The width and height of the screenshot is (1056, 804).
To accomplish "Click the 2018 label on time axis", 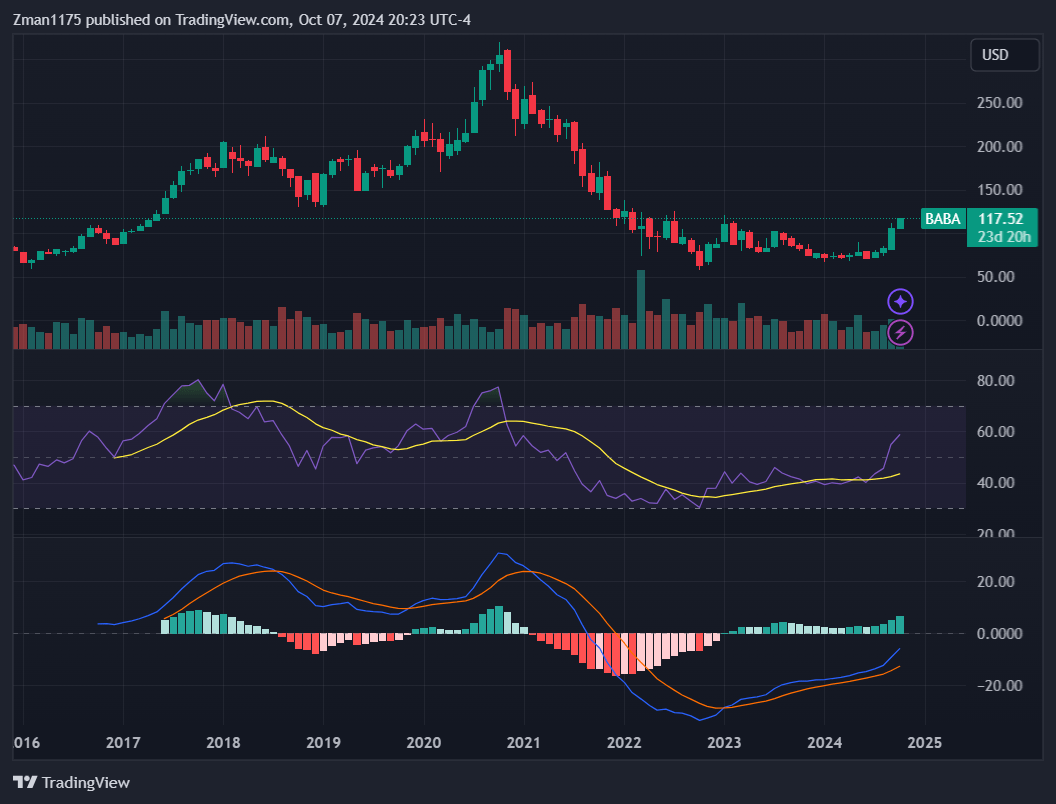I will pyautogui.click(x=223, y=743).
